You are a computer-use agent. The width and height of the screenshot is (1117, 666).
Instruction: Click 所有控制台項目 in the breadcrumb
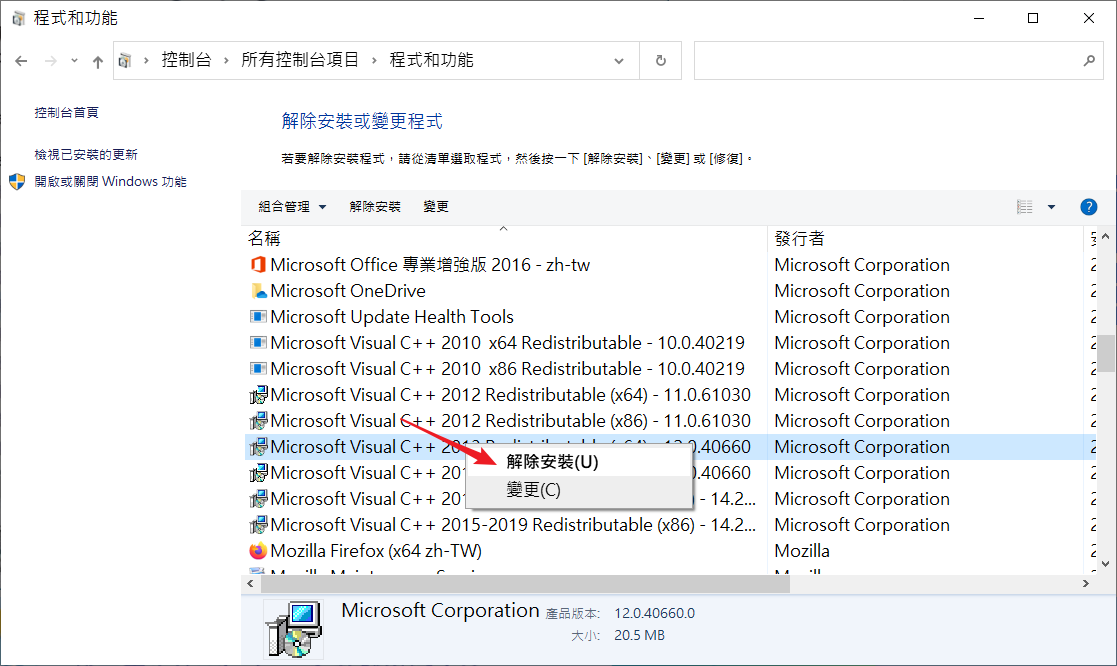click(x=300, y=60)
